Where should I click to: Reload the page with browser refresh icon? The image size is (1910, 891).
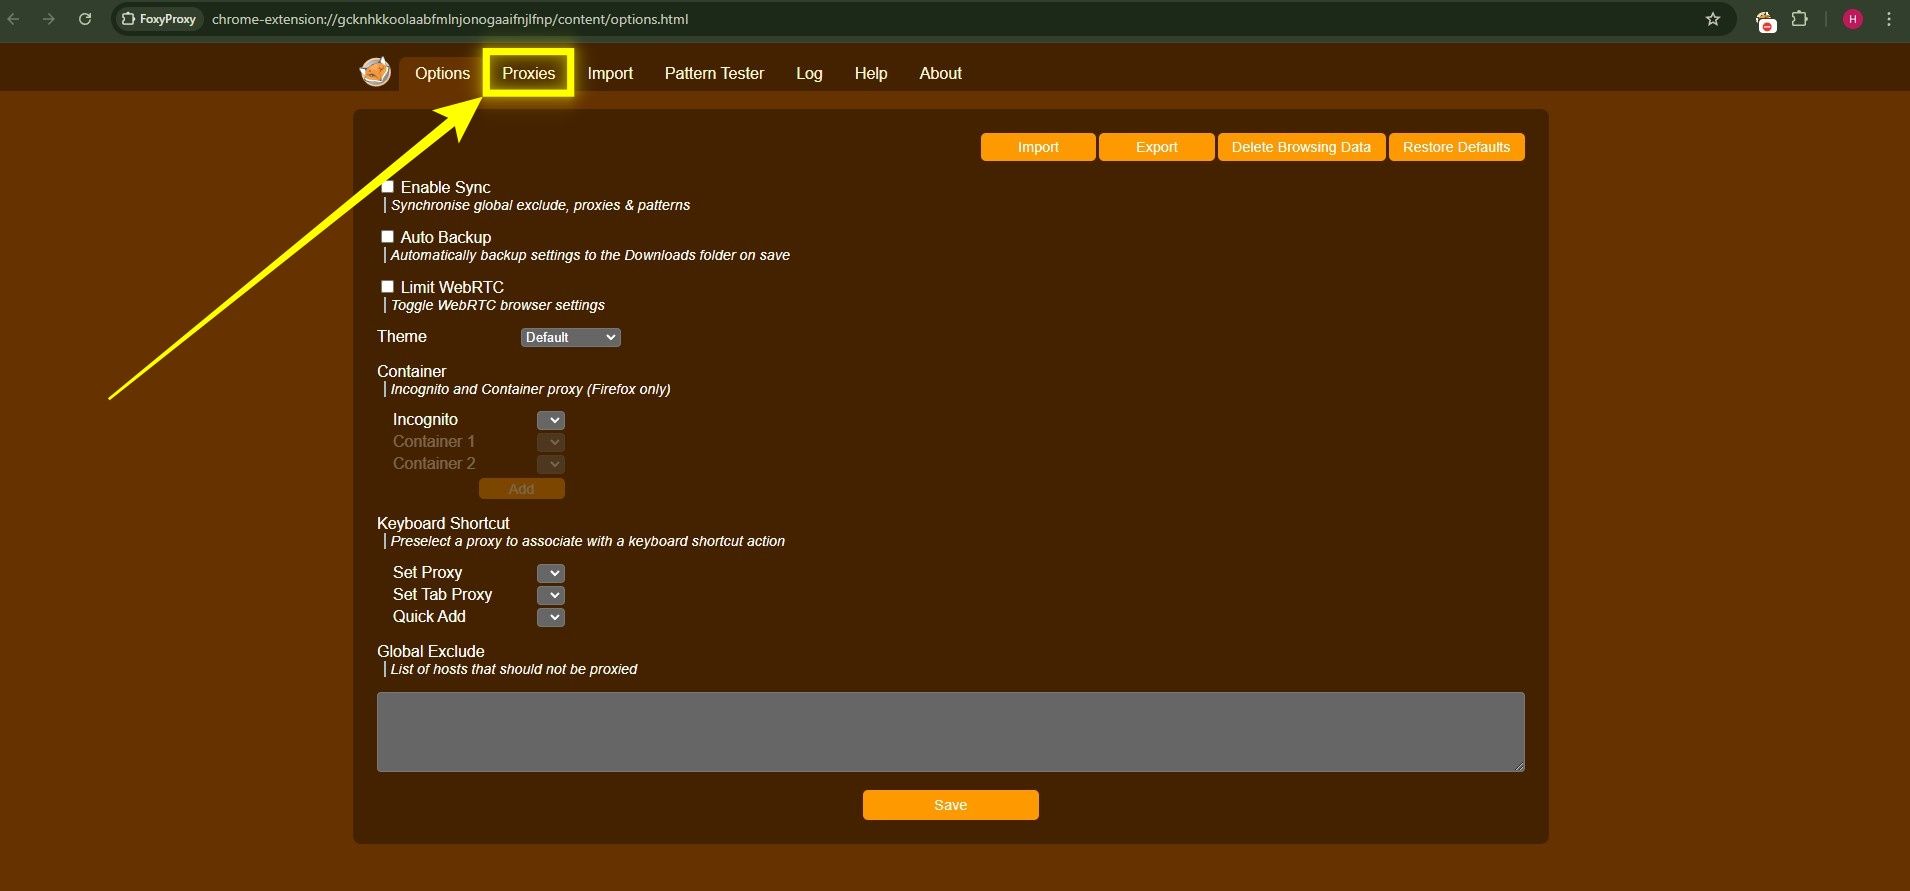pos(85,19)
